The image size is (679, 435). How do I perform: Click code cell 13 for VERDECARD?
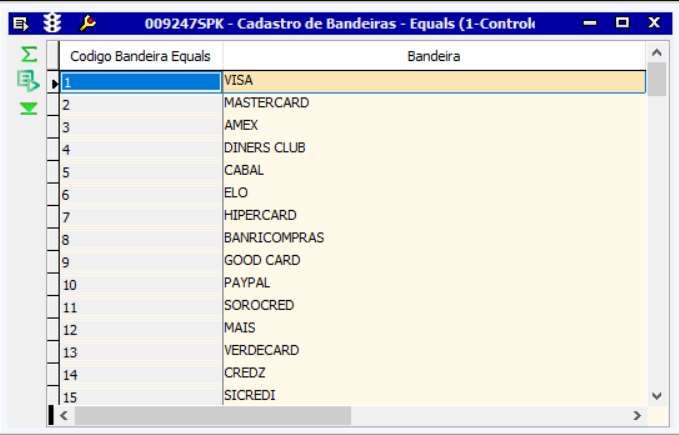click(141, 351)
